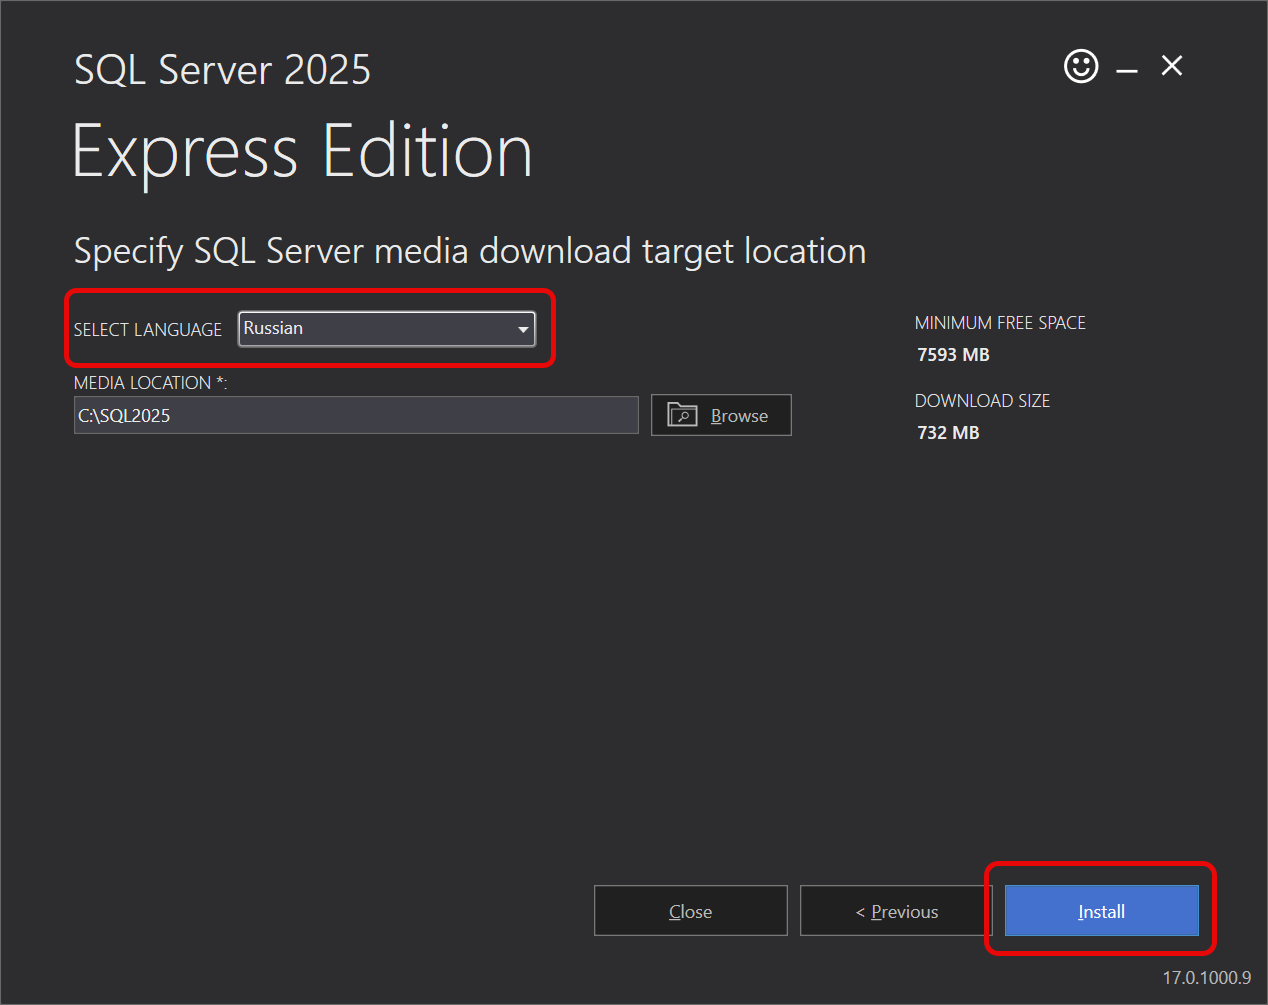This screenshot has width=1268, height=1005.
Task: Click the Media Location field C:\SQL2025
Action: click(356, 415)
